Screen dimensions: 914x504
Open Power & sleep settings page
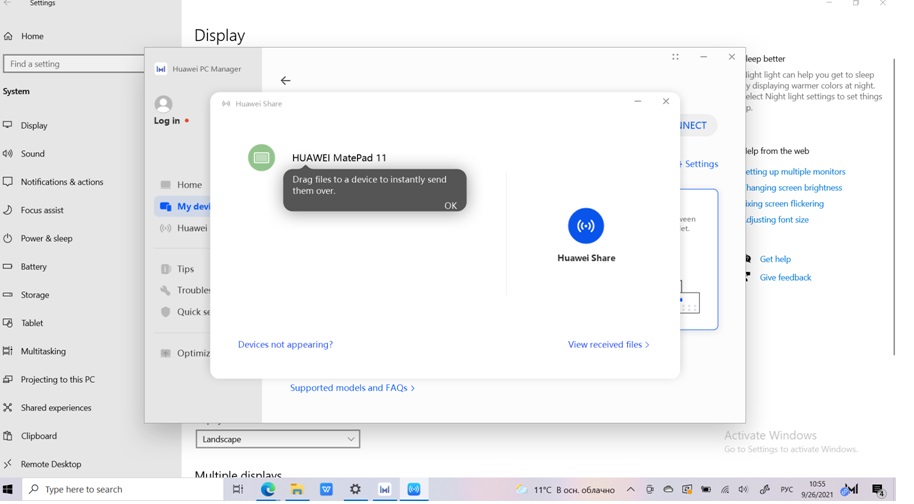46,239
